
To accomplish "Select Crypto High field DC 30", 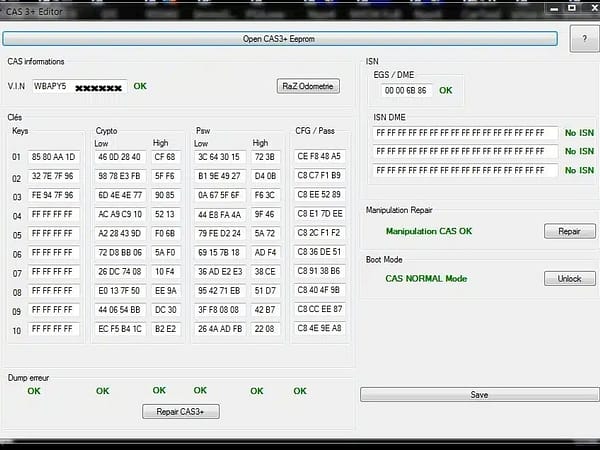I will (166, 310).
